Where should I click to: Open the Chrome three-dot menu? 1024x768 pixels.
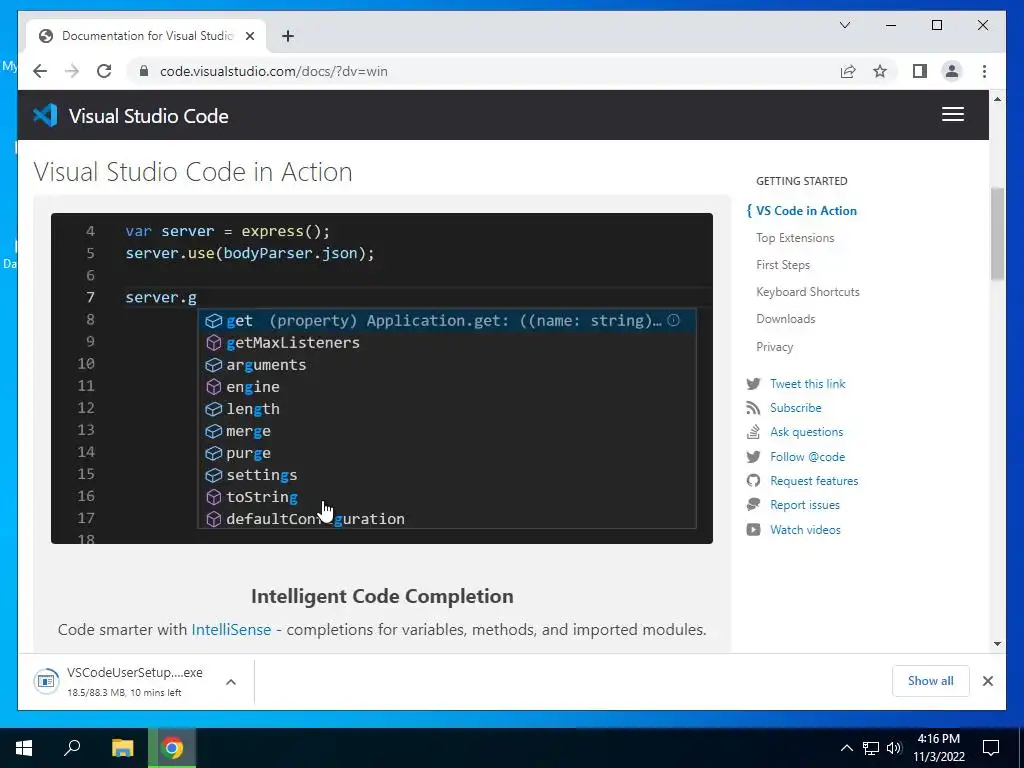(984, 71)
